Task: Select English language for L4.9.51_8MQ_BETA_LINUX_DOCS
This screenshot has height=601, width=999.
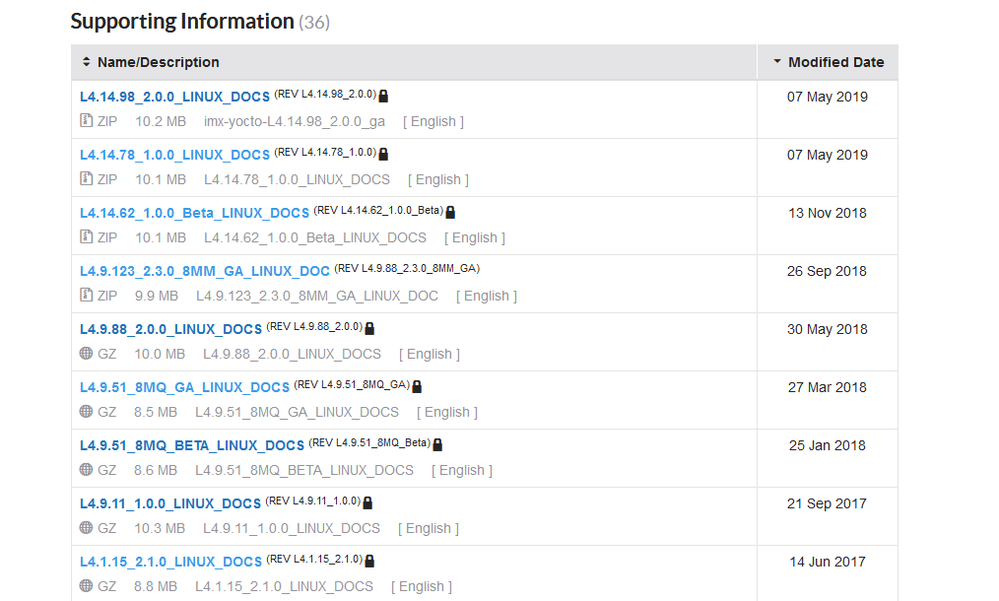Action: (x=462, y=470)
